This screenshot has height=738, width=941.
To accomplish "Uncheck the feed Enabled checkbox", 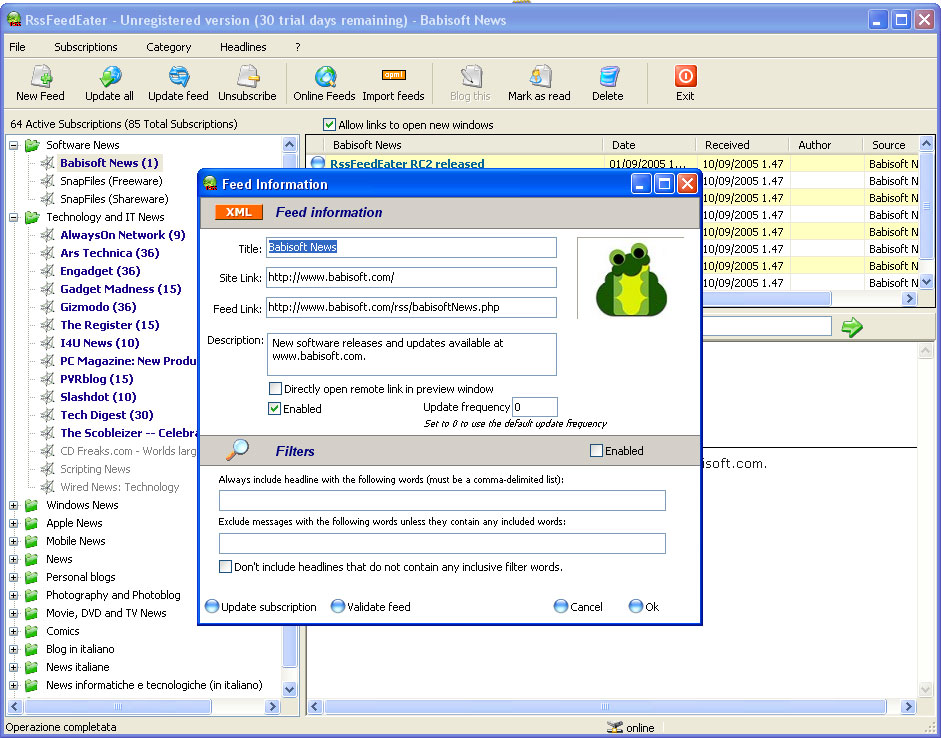I will [x=274, y=409].
